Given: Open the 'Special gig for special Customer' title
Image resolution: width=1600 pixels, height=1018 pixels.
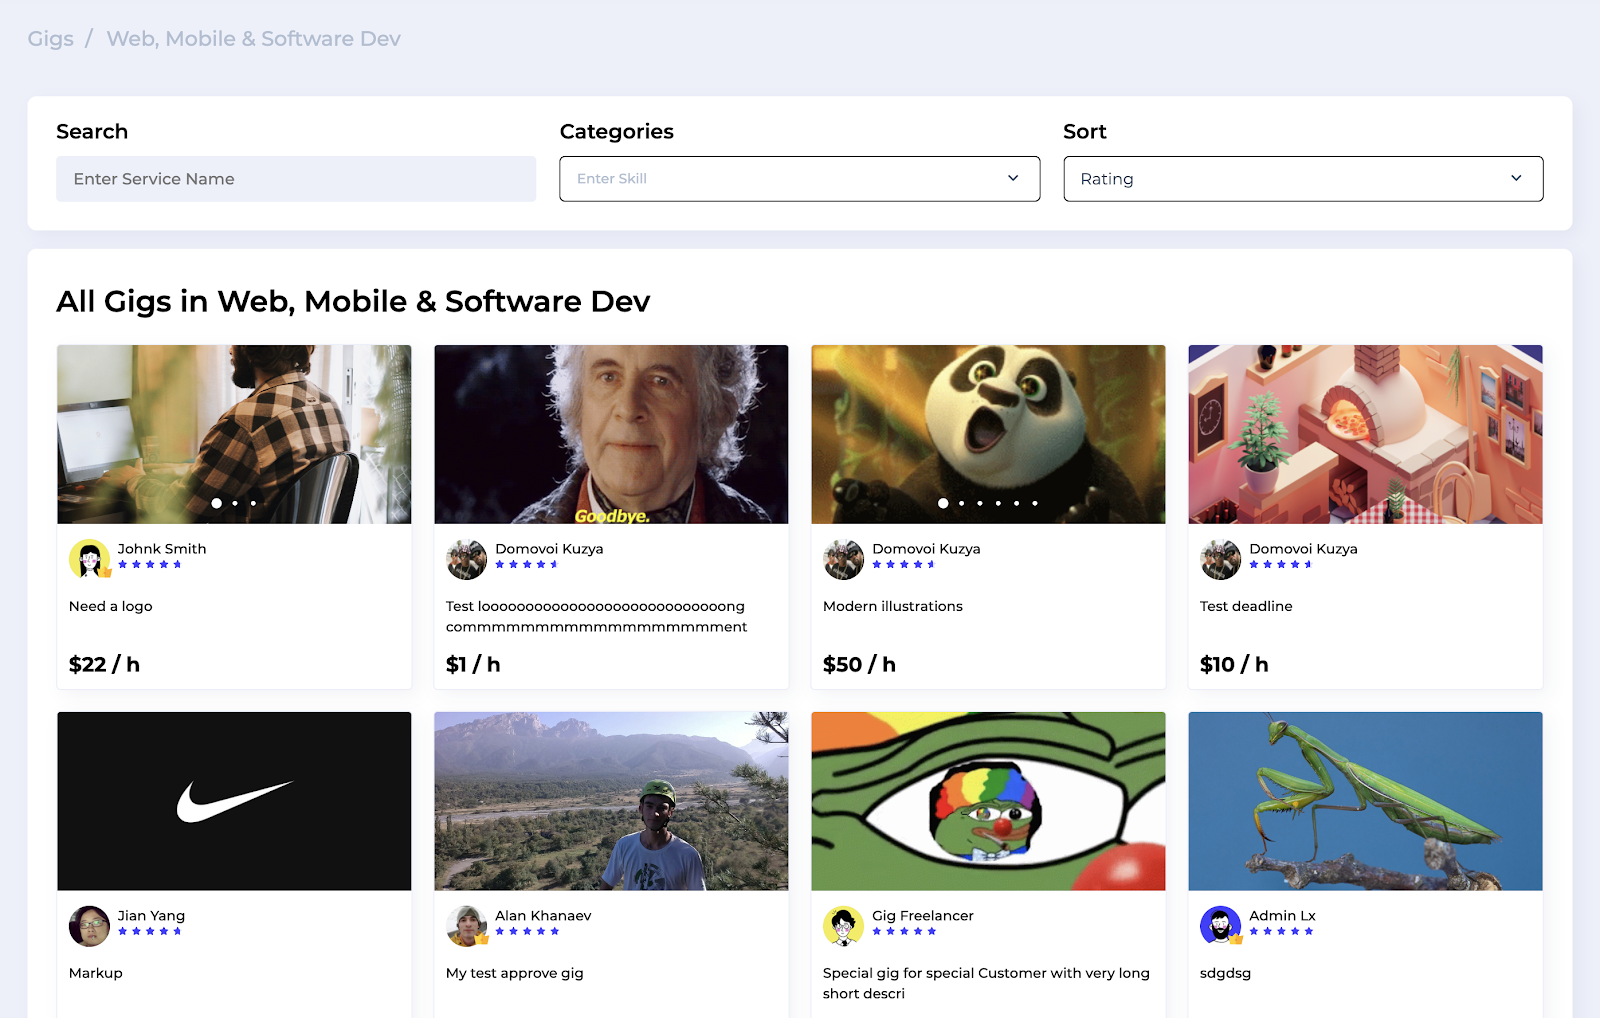Looking at the screenshot, I should (986, 983).
